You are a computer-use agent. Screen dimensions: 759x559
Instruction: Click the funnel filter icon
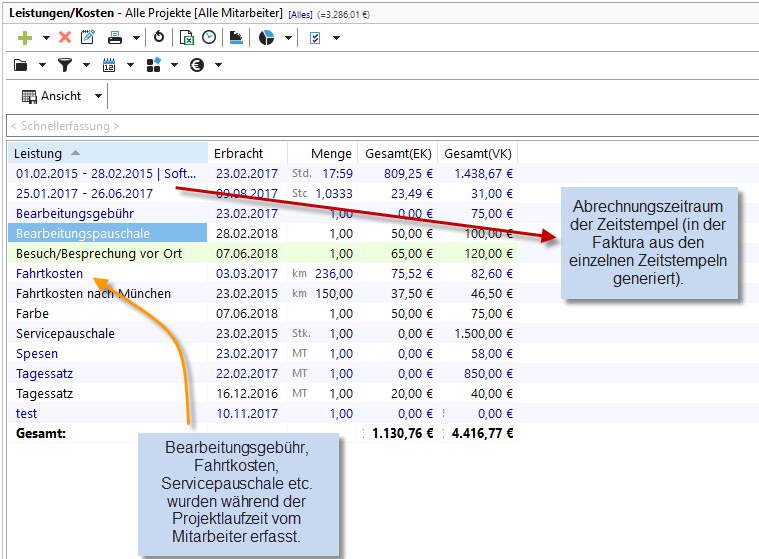coord(65,65)
